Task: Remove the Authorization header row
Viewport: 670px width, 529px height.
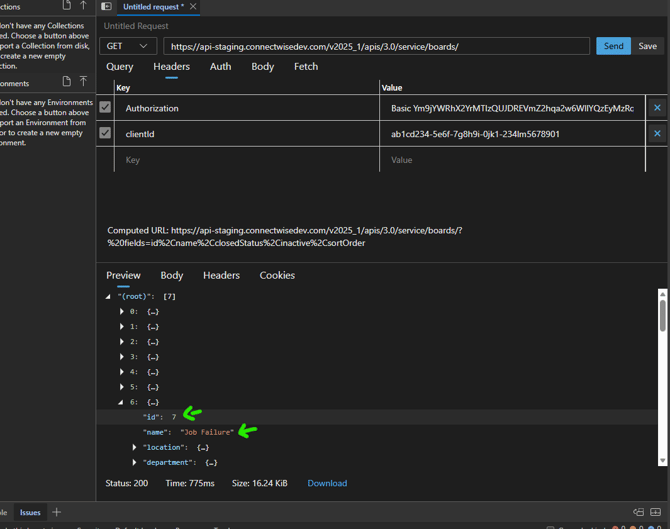Action: (657, 108)
